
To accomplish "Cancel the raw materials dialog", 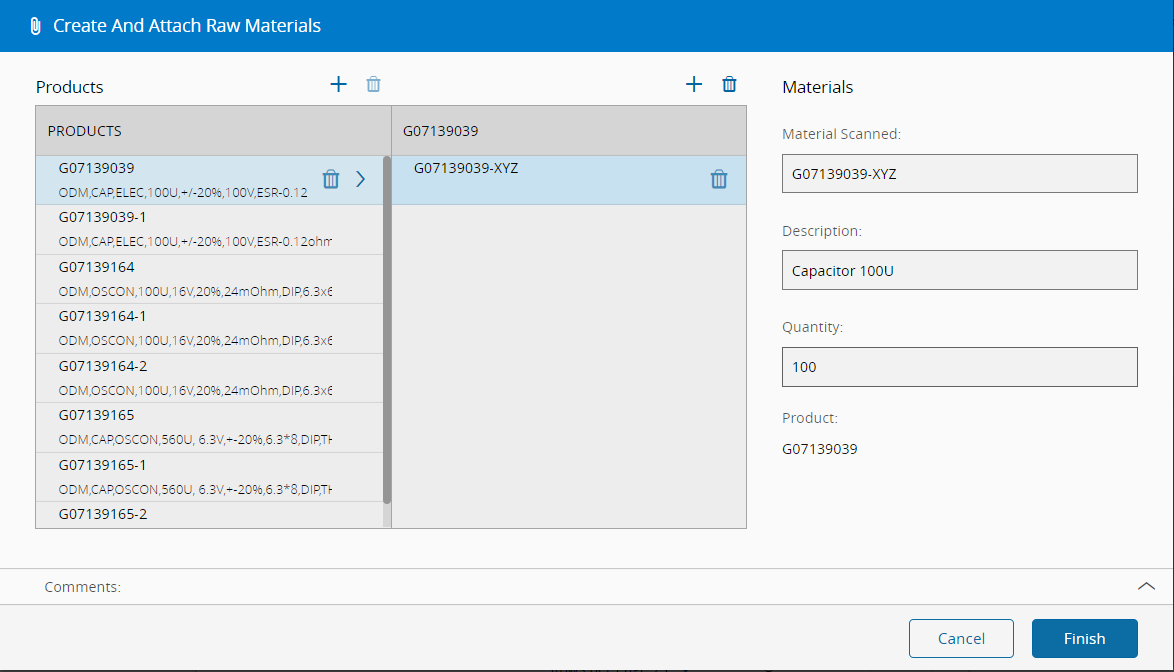I will pyautogui.click(x=961, y=639).
